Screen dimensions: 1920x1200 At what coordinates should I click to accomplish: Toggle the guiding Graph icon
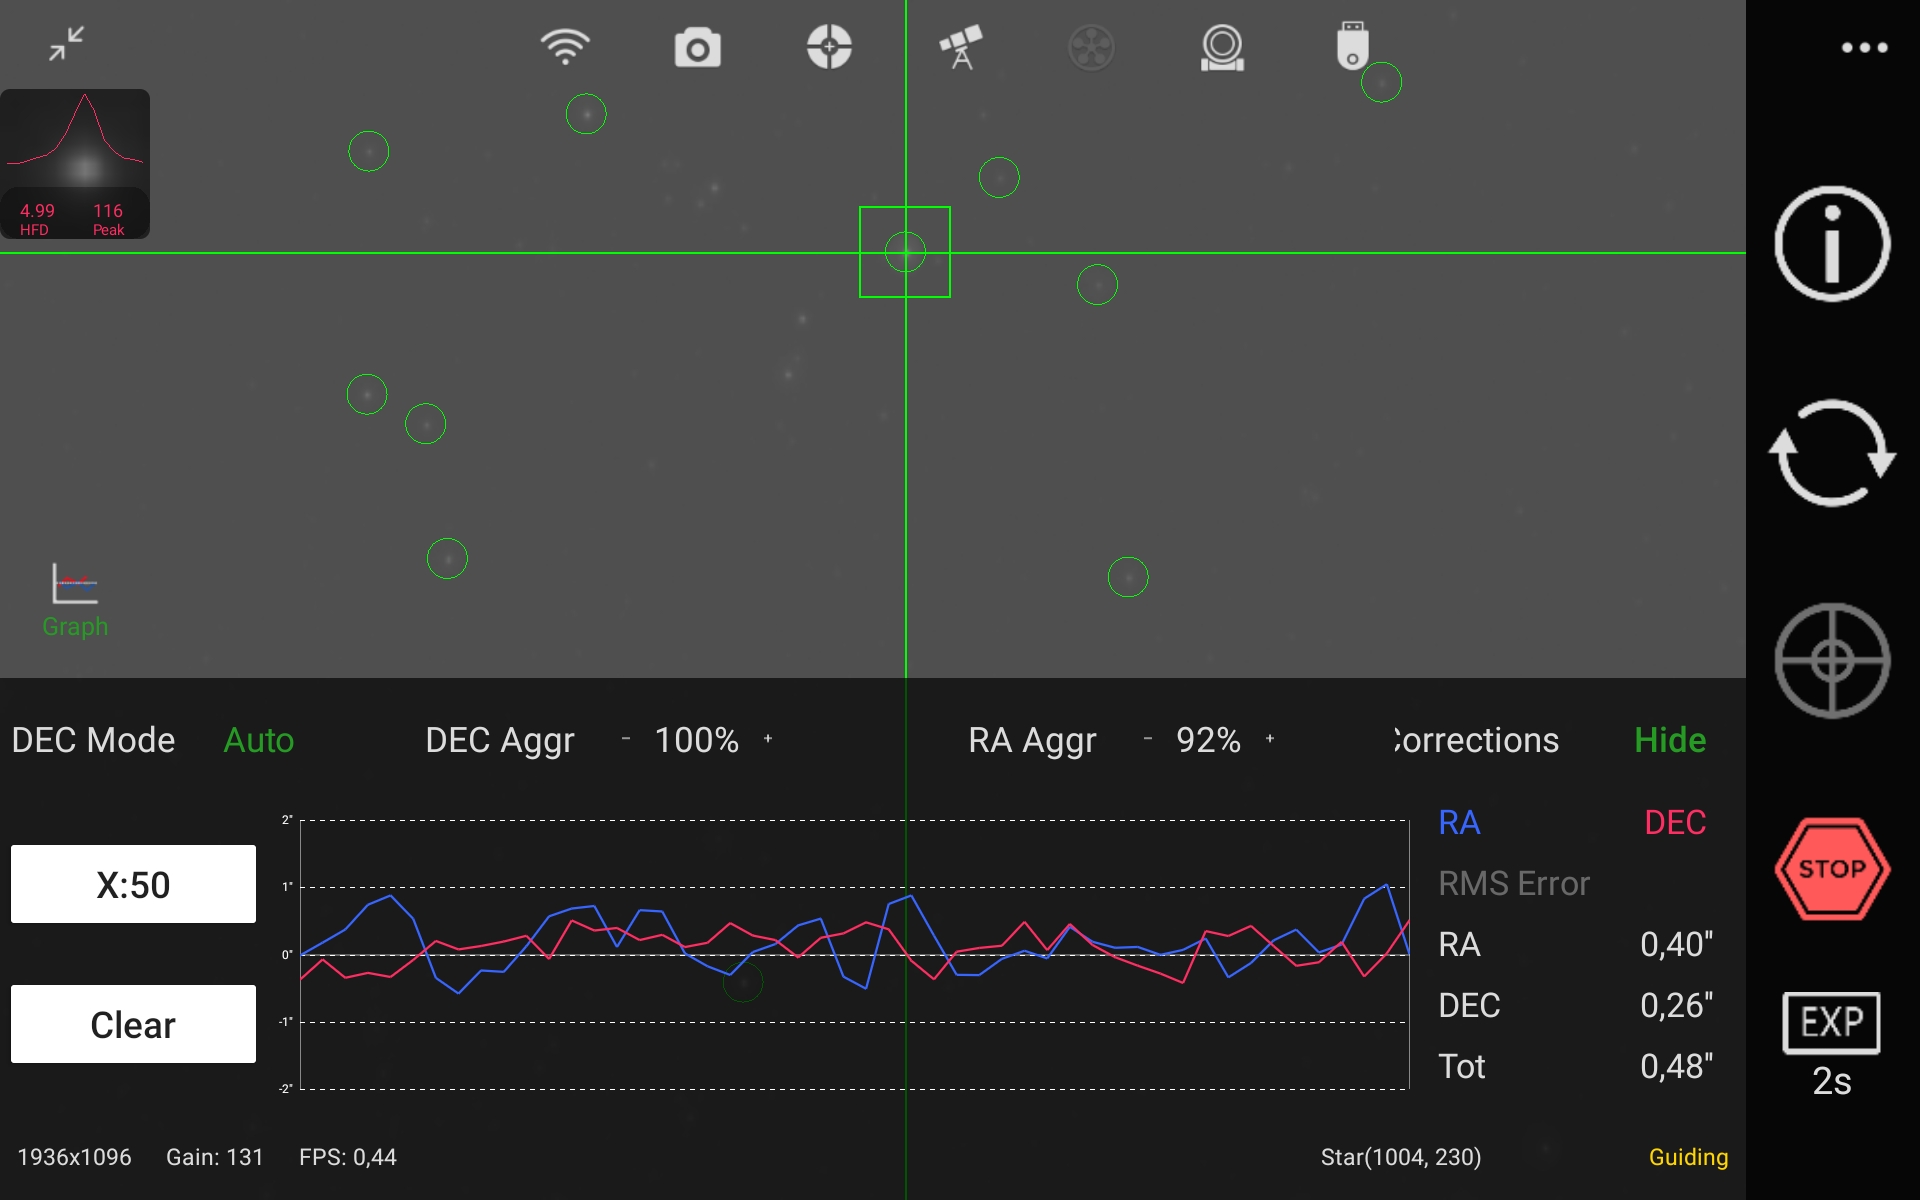[x=75, y=600]
